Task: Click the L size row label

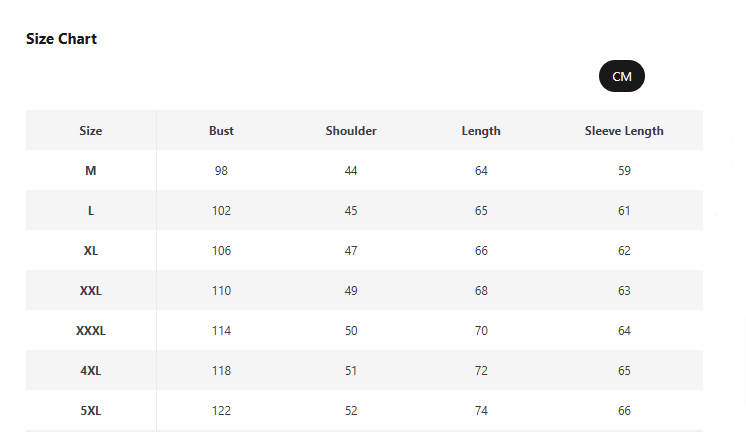Action: (91, 211)
